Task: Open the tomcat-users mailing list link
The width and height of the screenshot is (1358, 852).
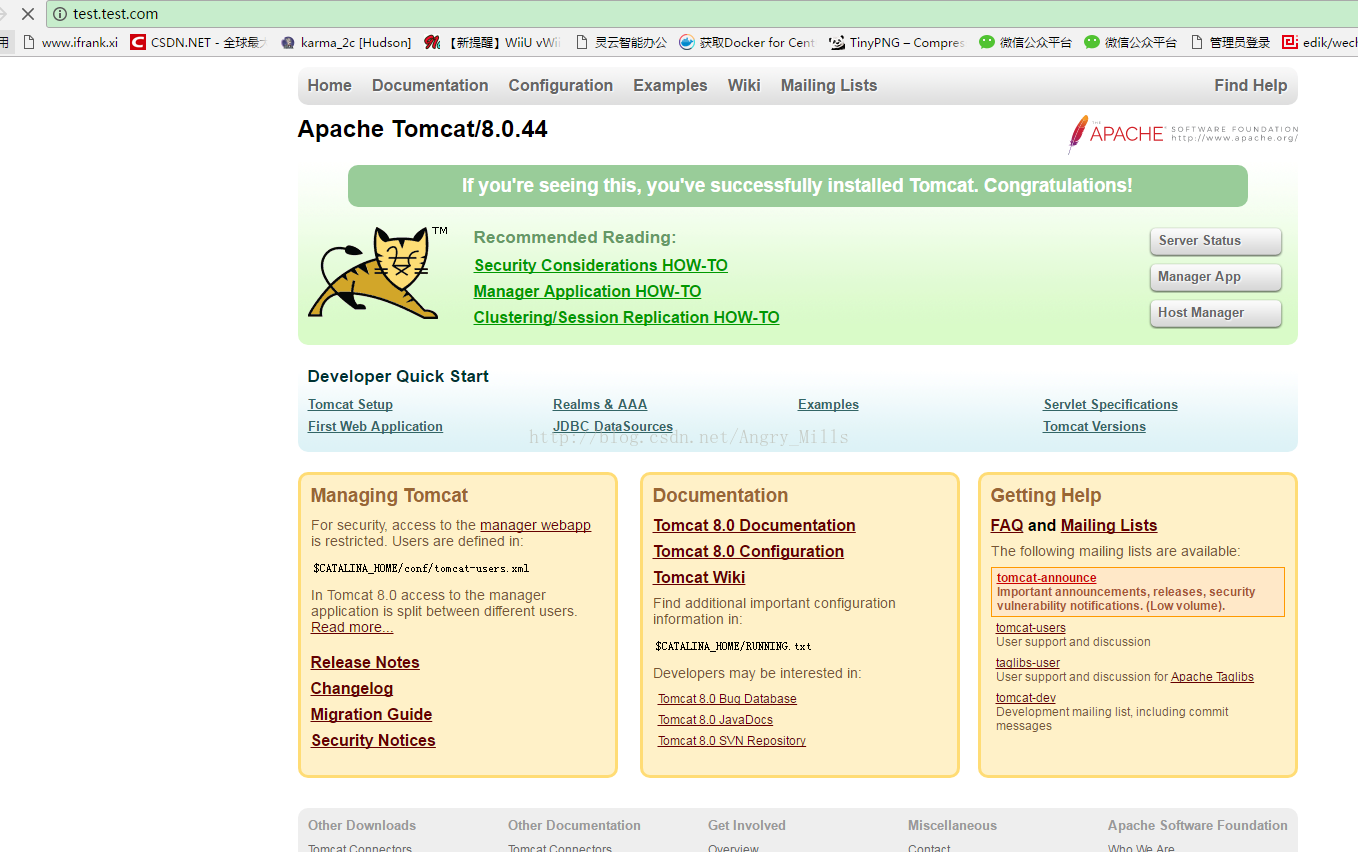Action: pyautogui.click(x=1031, y=628)
